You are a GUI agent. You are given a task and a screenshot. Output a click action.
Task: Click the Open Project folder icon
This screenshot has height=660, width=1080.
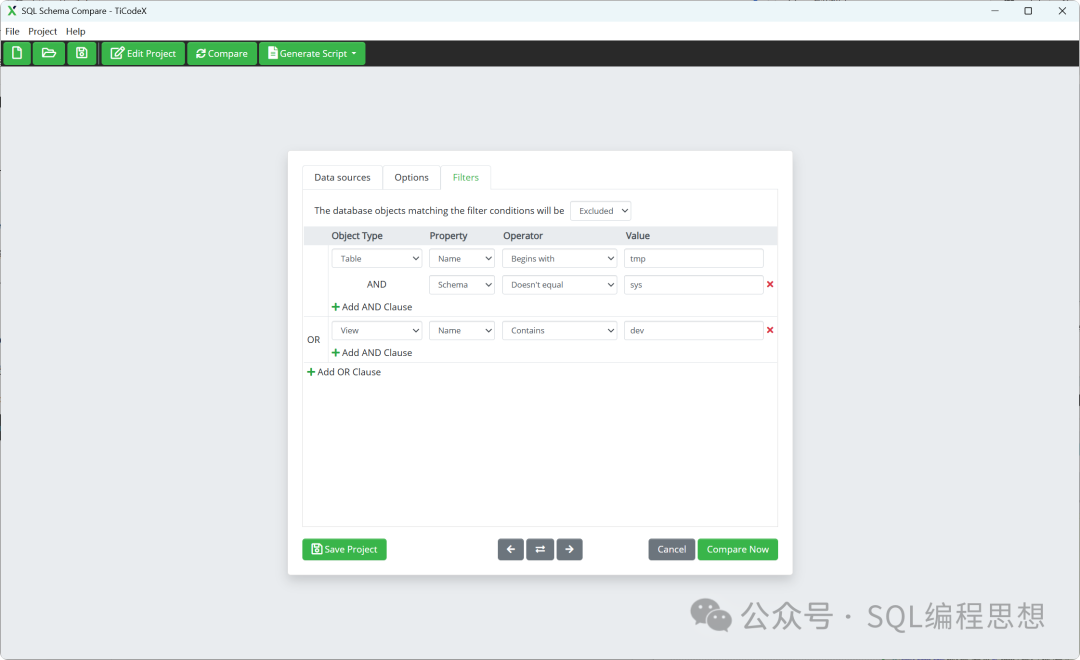click(49, 53)
